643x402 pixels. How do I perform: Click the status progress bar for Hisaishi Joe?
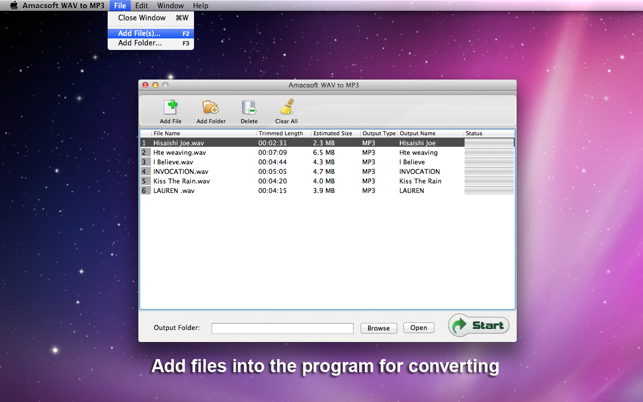[489, 143]
